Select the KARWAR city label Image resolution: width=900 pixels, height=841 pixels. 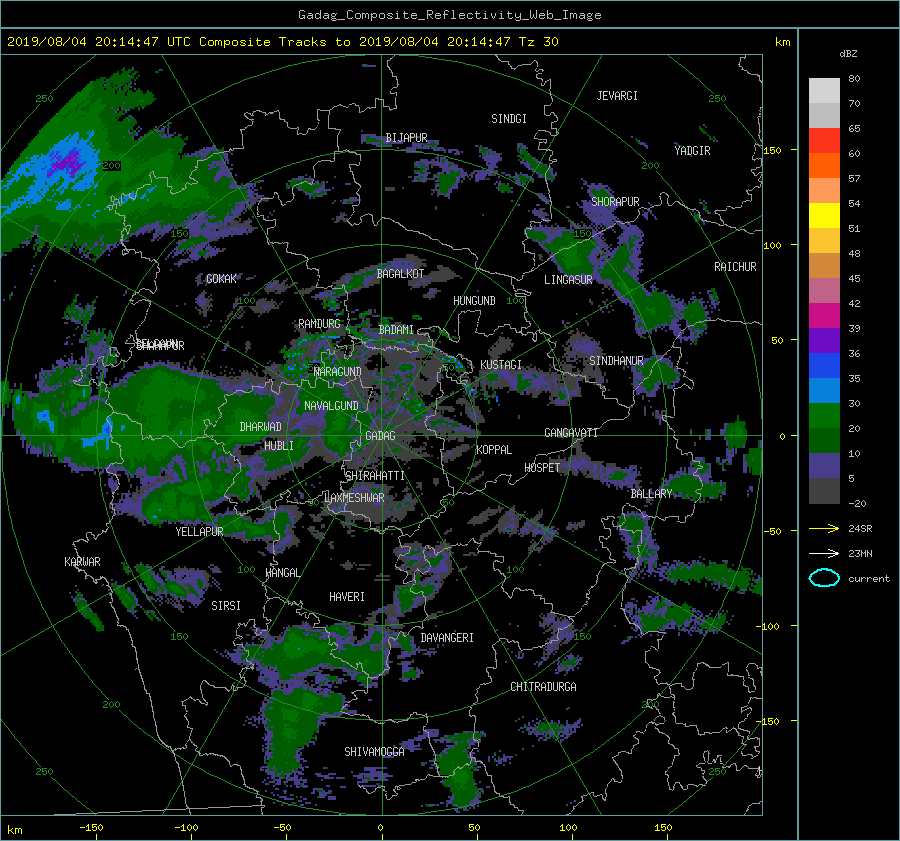click(82, 562)
